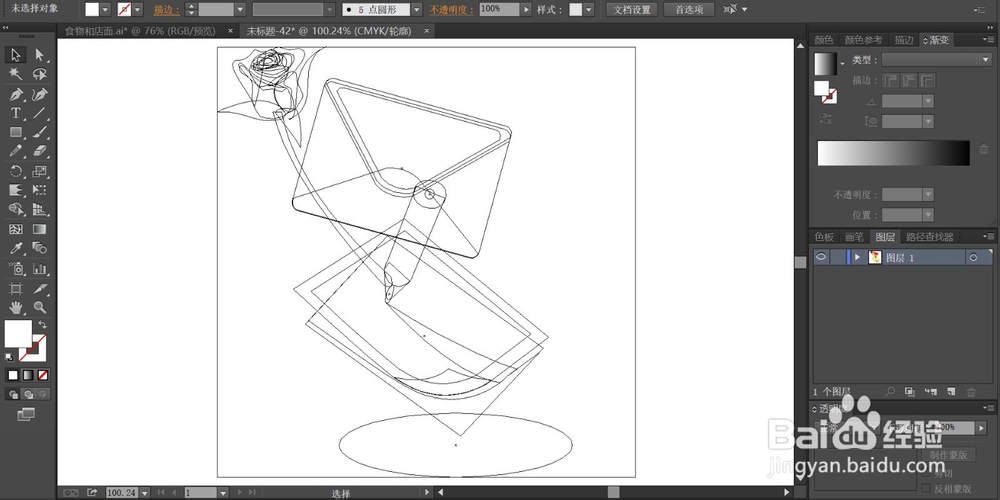The height and width of the screenshot is (500, 1000).
Task: Open the 样式 style dropdown
Action: click(x=588, y=10)
